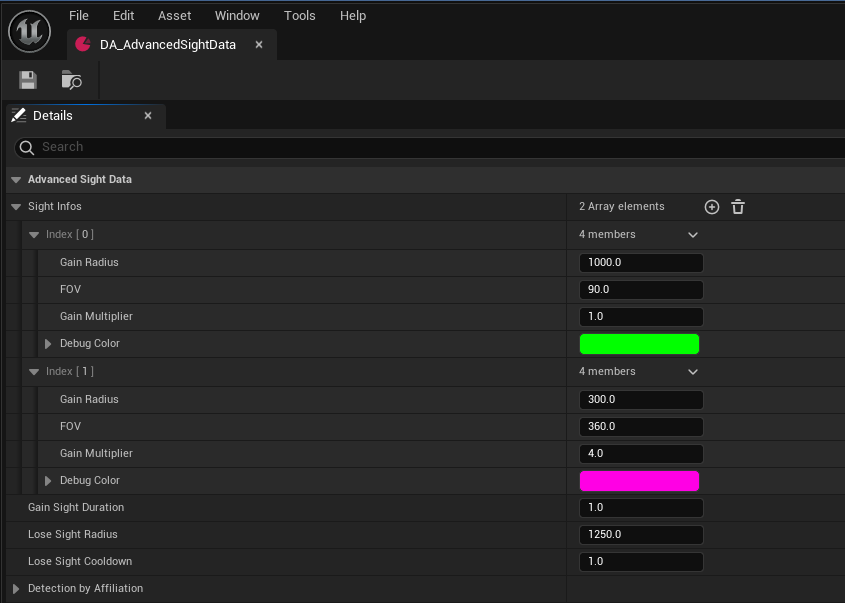Edit Gain Sight Duration value
The width and height of the screenshot is (845, 603).
pyautogui.click(x=641, y=507)
